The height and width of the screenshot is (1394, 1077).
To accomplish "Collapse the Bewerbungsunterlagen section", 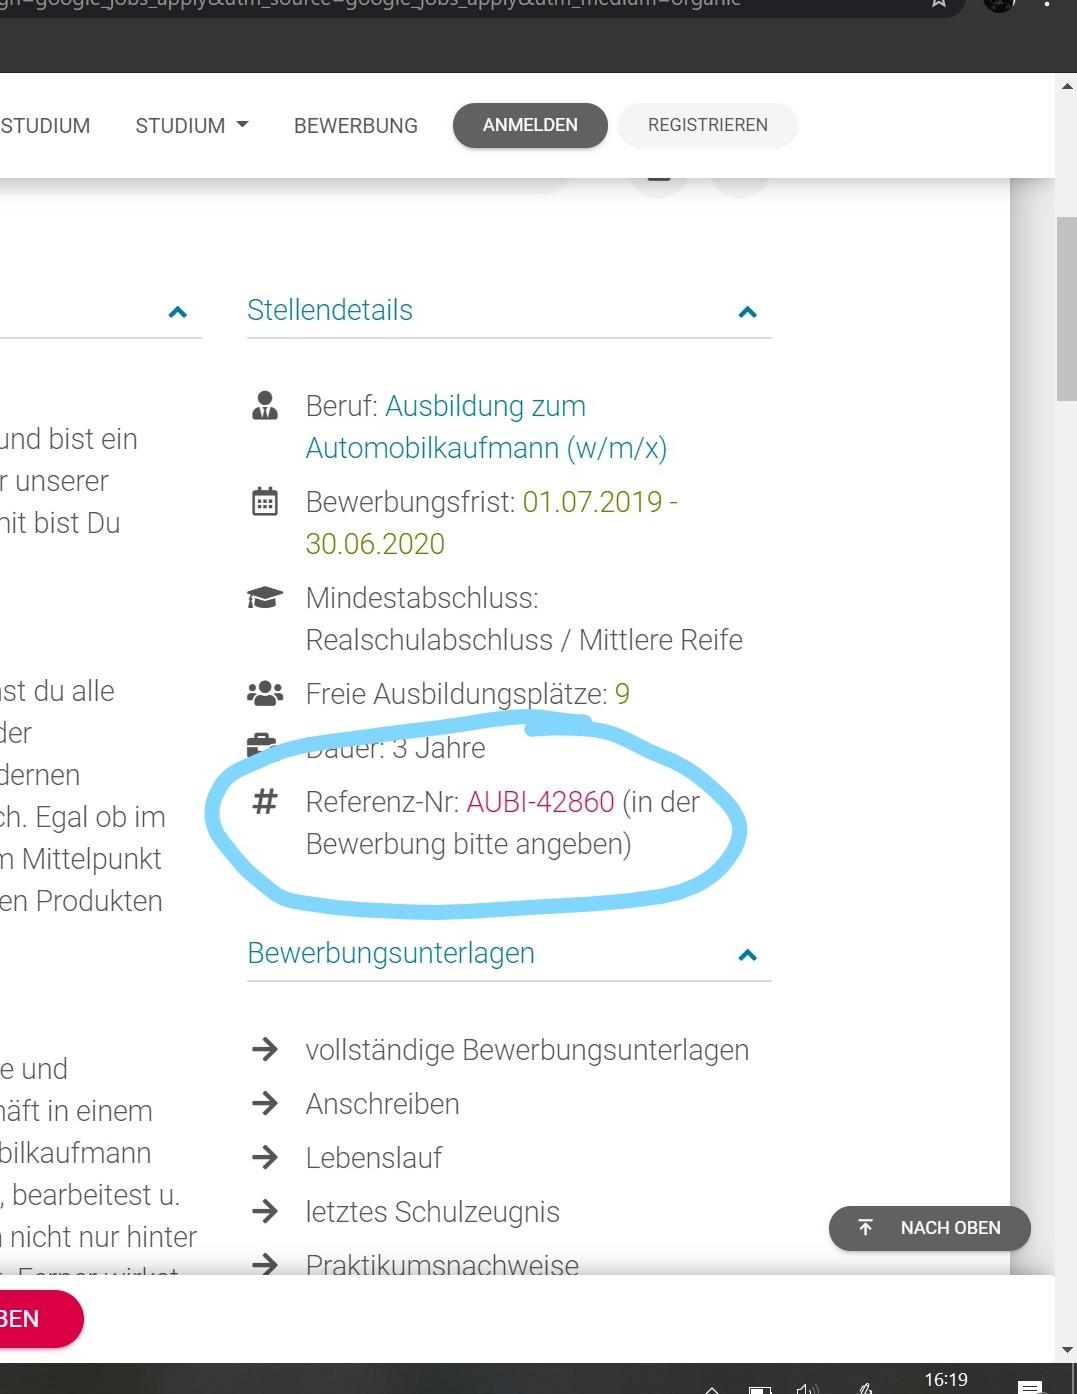I will [747, 955].
